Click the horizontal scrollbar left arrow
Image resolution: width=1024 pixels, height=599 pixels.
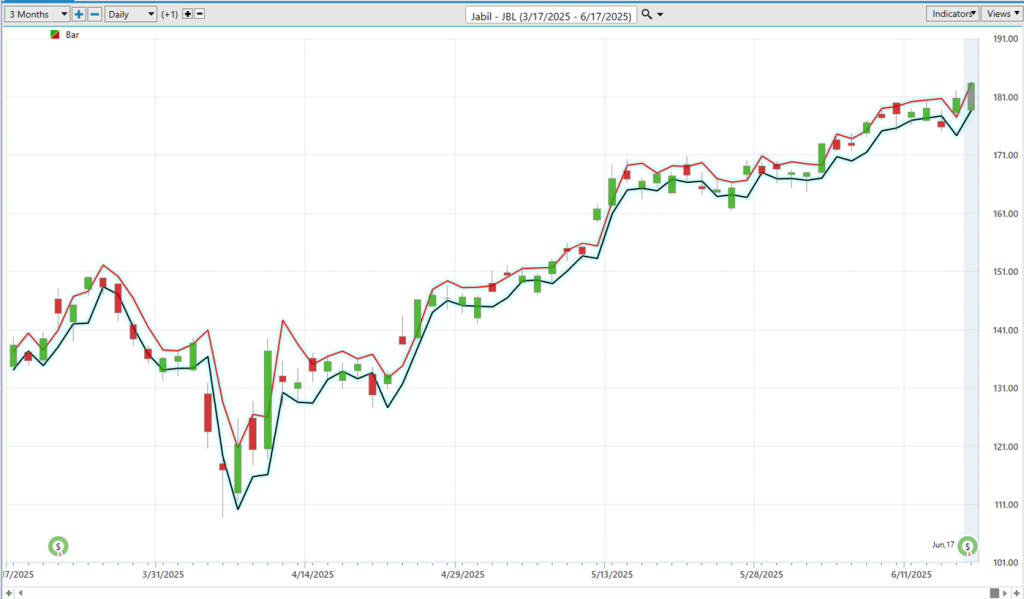pyautogui.click(x=21, y=592)
